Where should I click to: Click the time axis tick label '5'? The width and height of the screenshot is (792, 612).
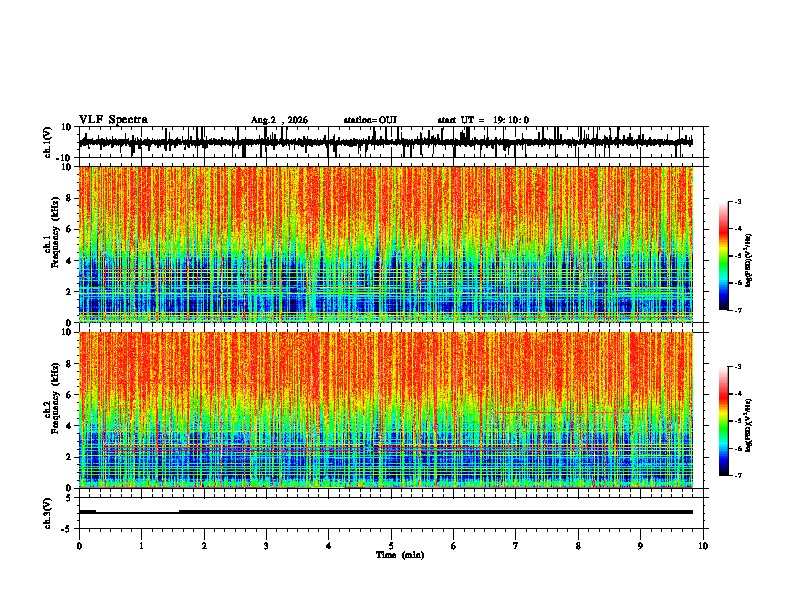click(x=391, y=546)
